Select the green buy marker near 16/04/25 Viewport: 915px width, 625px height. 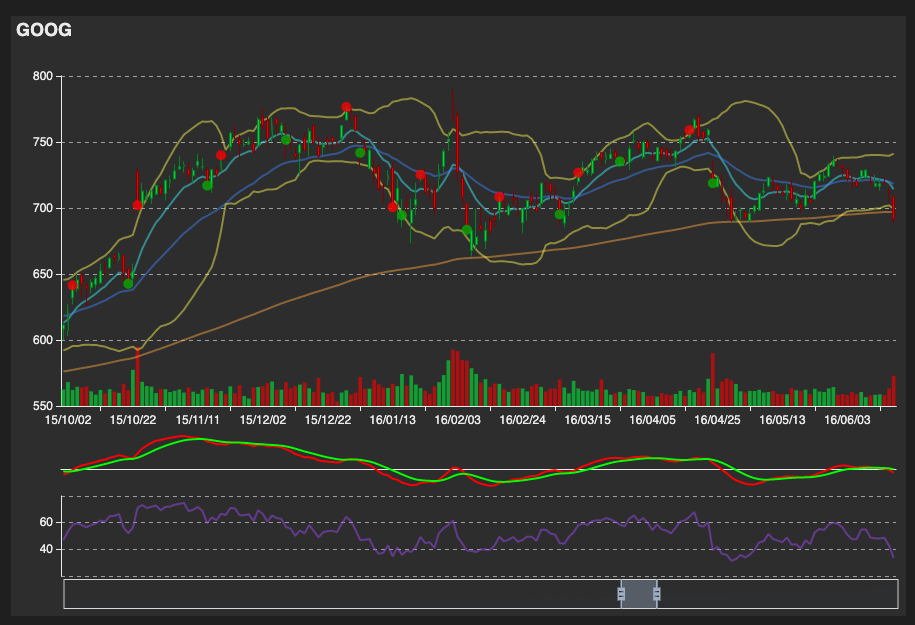(x=712, y=183)
